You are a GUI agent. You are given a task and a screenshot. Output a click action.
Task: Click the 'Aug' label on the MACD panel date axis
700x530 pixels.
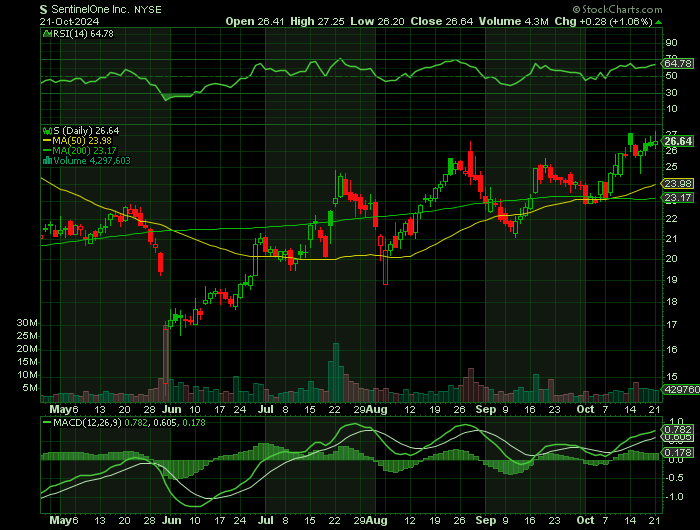pos(376,521)
